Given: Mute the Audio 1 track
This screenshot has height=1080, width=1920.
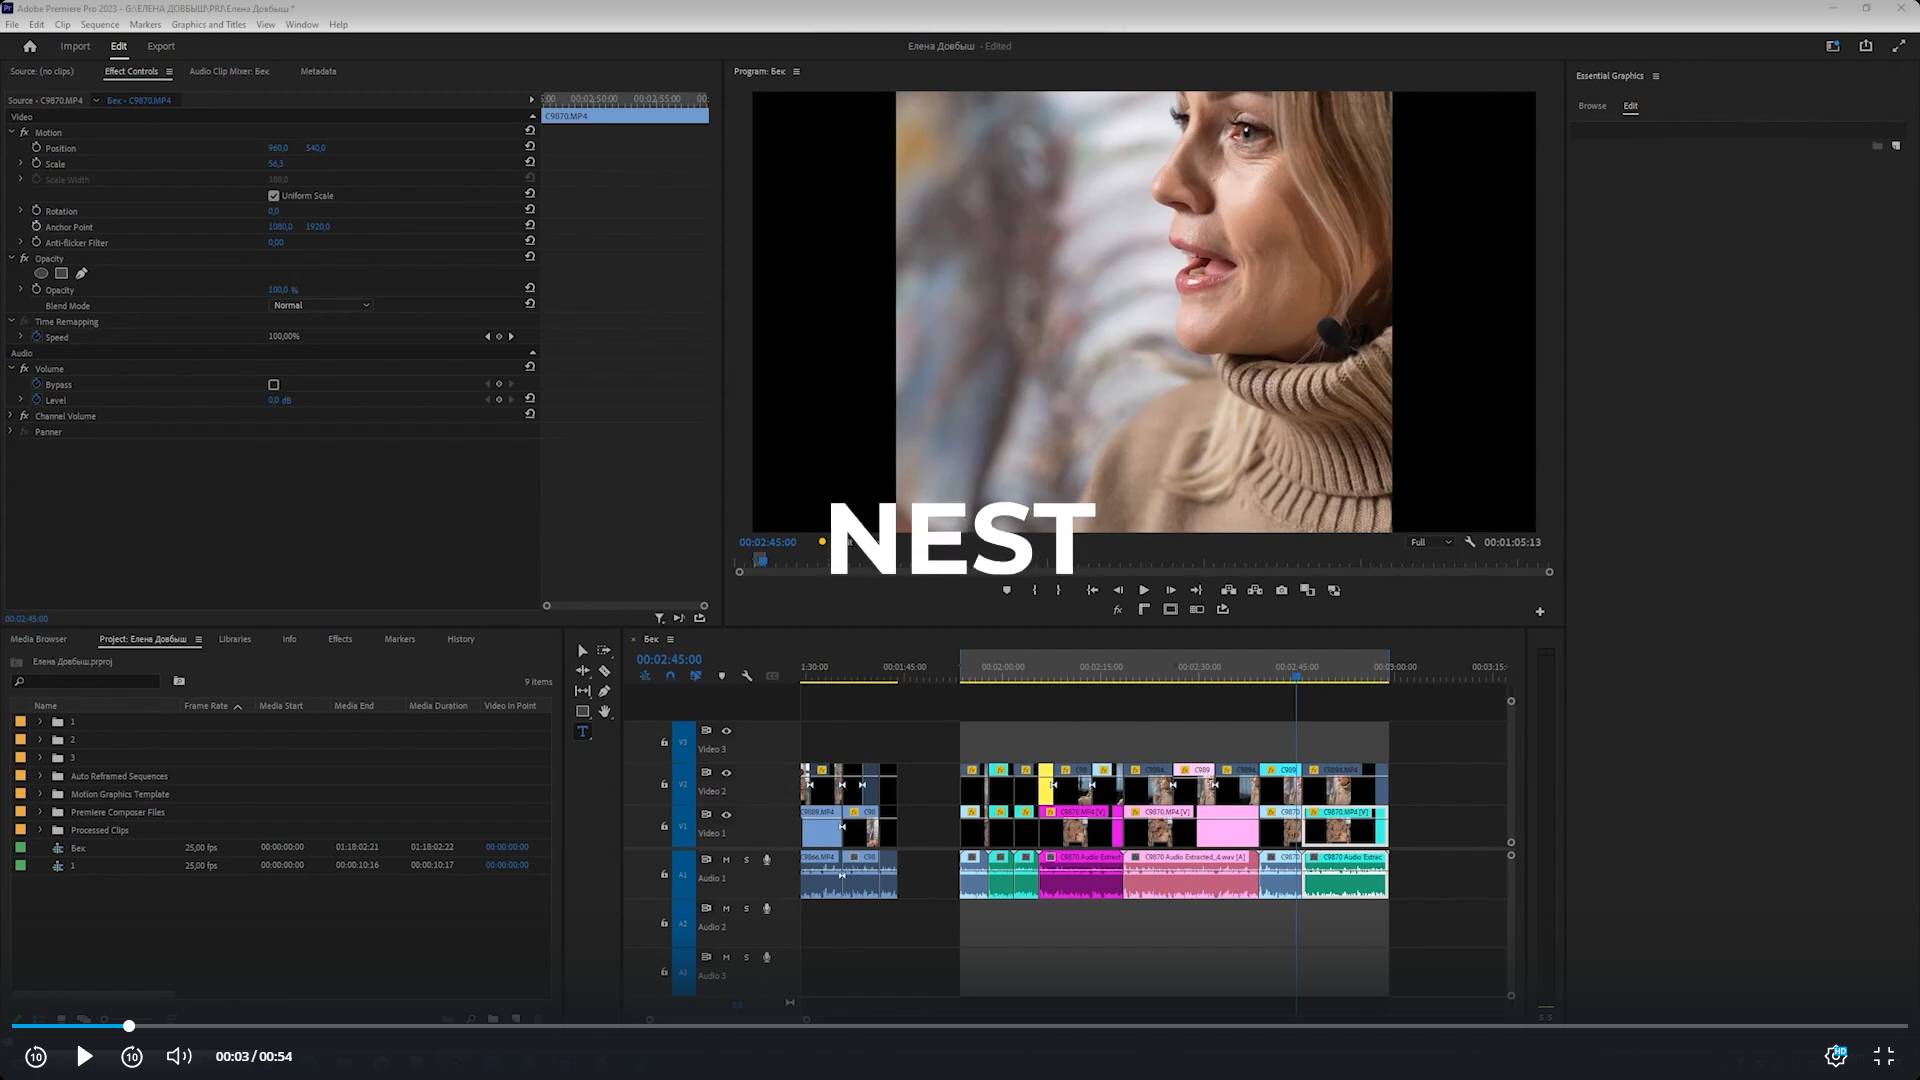Looking at the screenshot, I should [x=726, y=860].
